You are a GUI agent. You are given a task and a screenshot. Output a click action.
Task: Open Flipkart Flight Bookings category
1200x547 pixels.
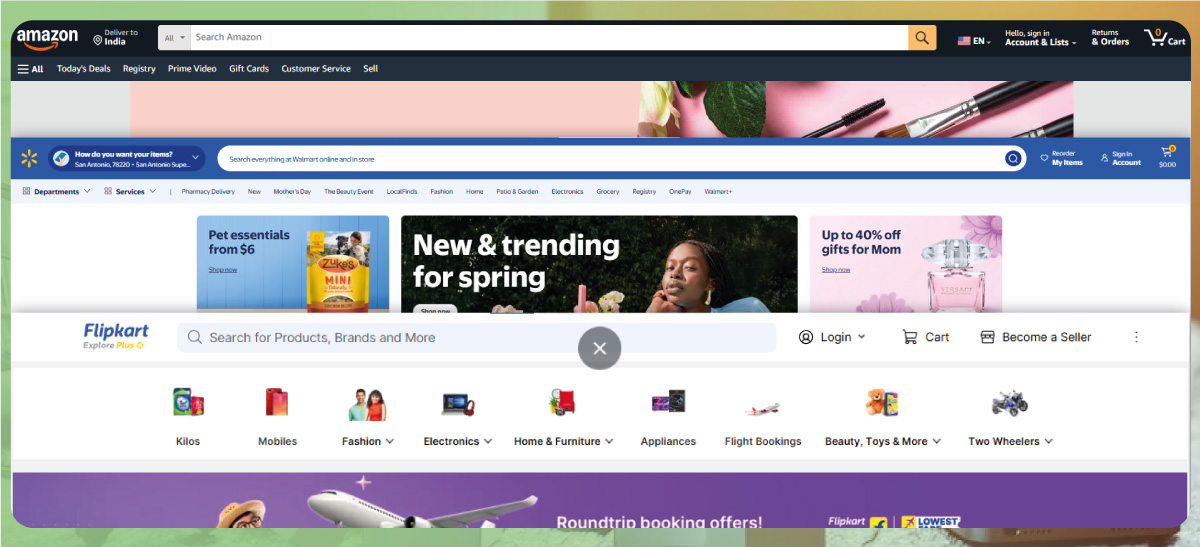point(763,415)
